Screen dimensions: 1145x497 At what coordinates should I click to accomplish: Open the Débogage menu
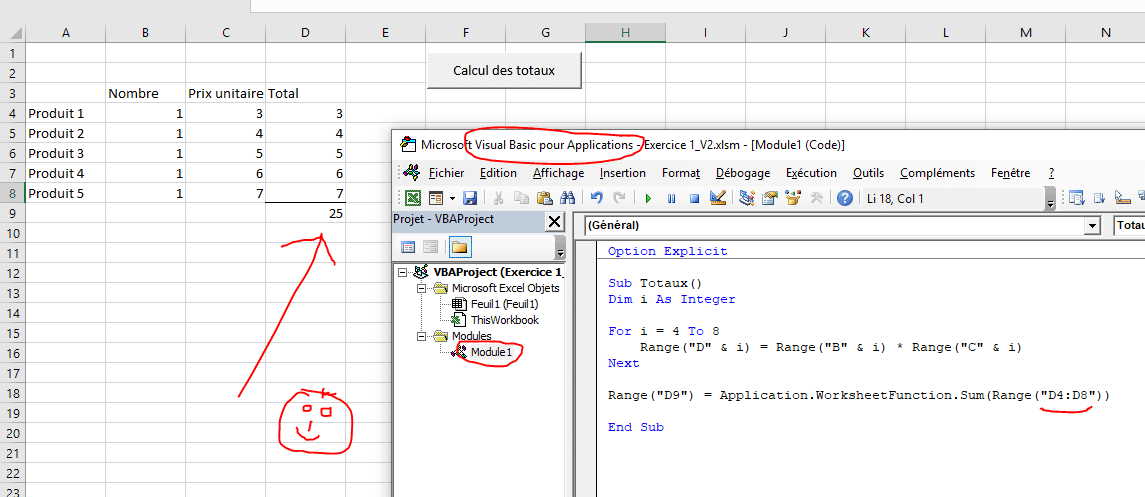point(743,173)
